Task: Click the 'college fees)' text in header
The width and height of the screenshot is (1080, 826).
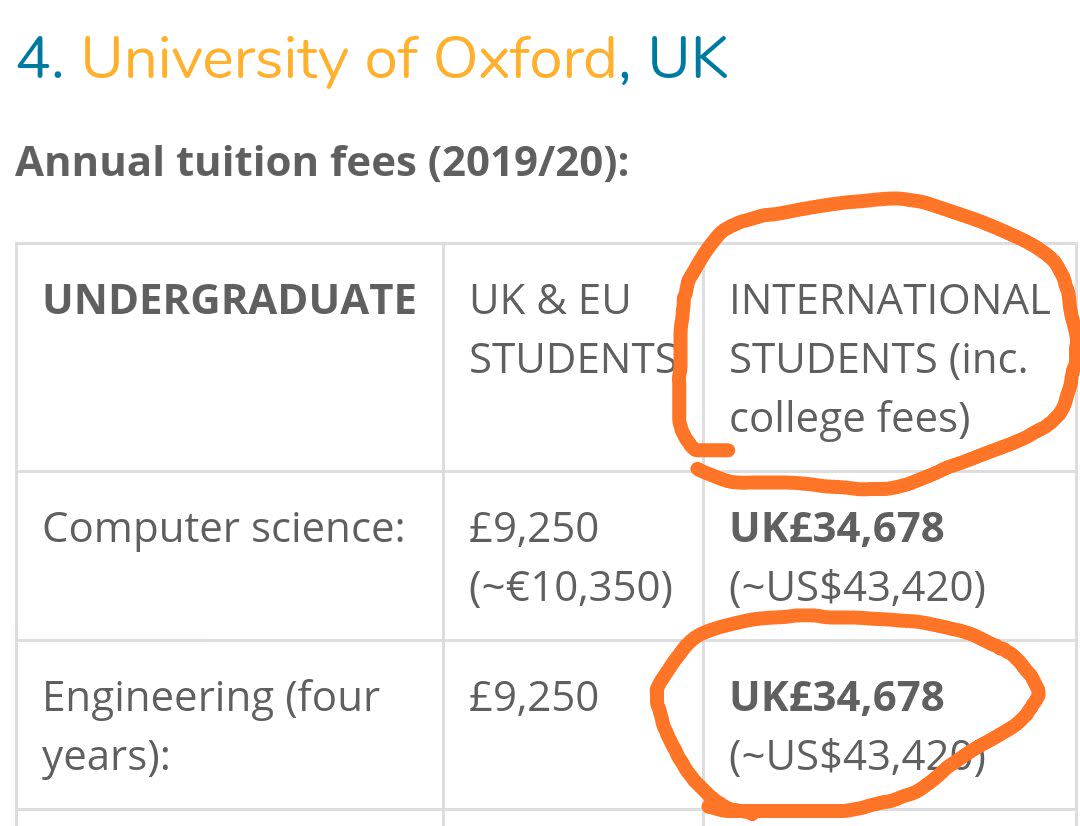Action: pos(850,417)
